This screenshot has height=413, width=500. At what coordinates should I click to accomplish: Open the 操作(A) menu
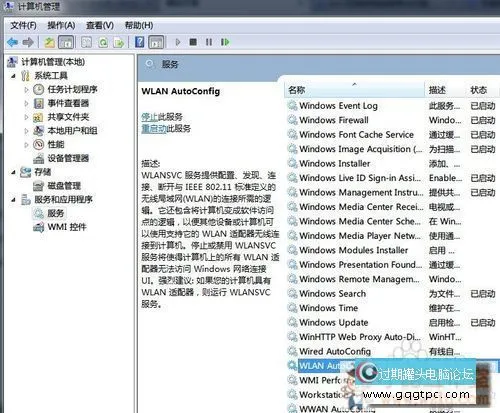[x=61, y=25]
